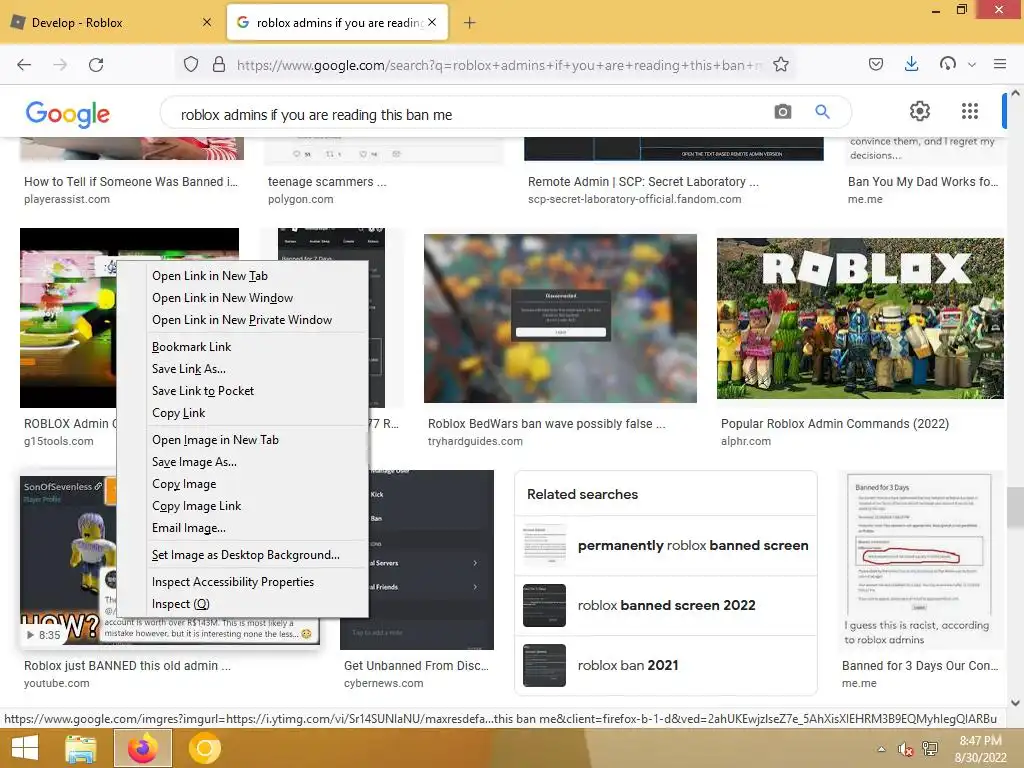The height and width of the screenshot is (768, 1024).
Task: Search by image using the camera icon
Action: 782,112
